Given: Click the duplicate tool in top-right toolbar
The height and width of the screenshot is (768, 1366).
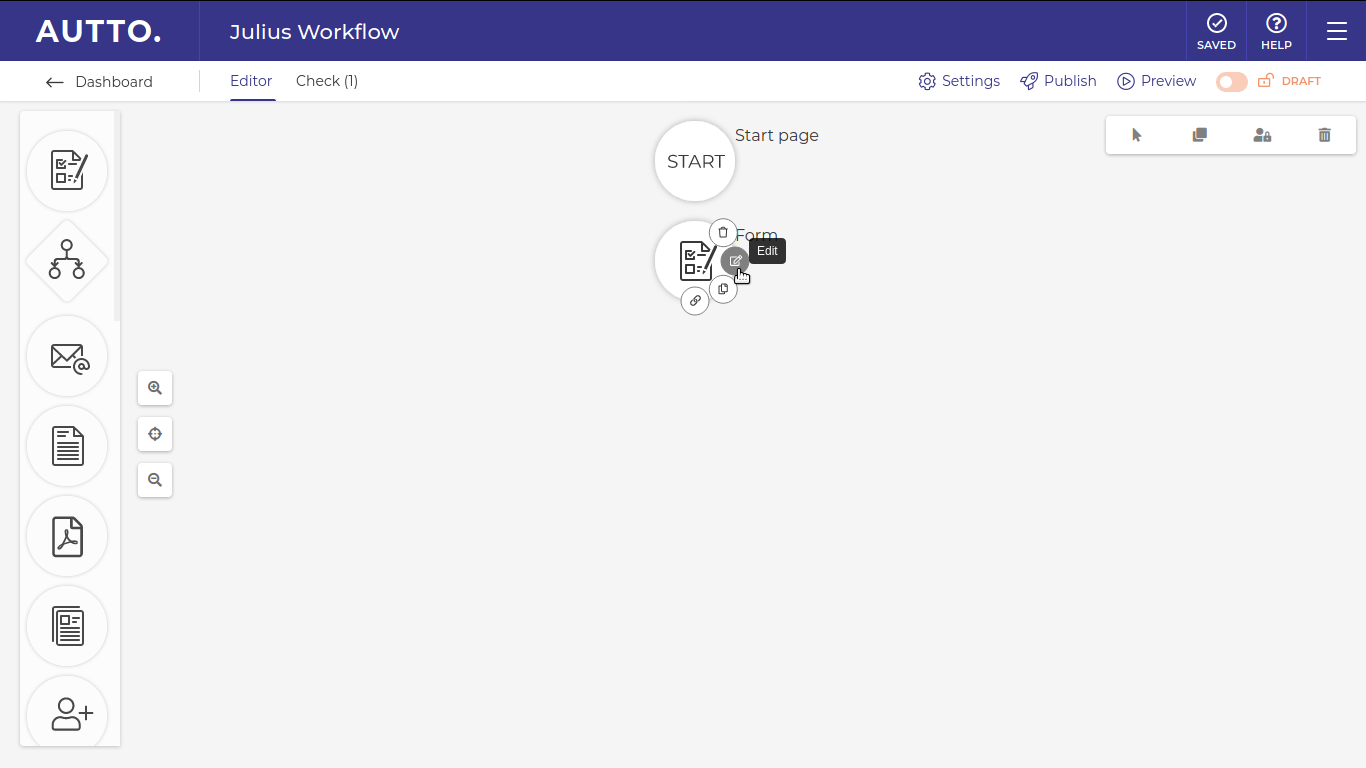Looking at the screenshot, I should [1200, 135].
